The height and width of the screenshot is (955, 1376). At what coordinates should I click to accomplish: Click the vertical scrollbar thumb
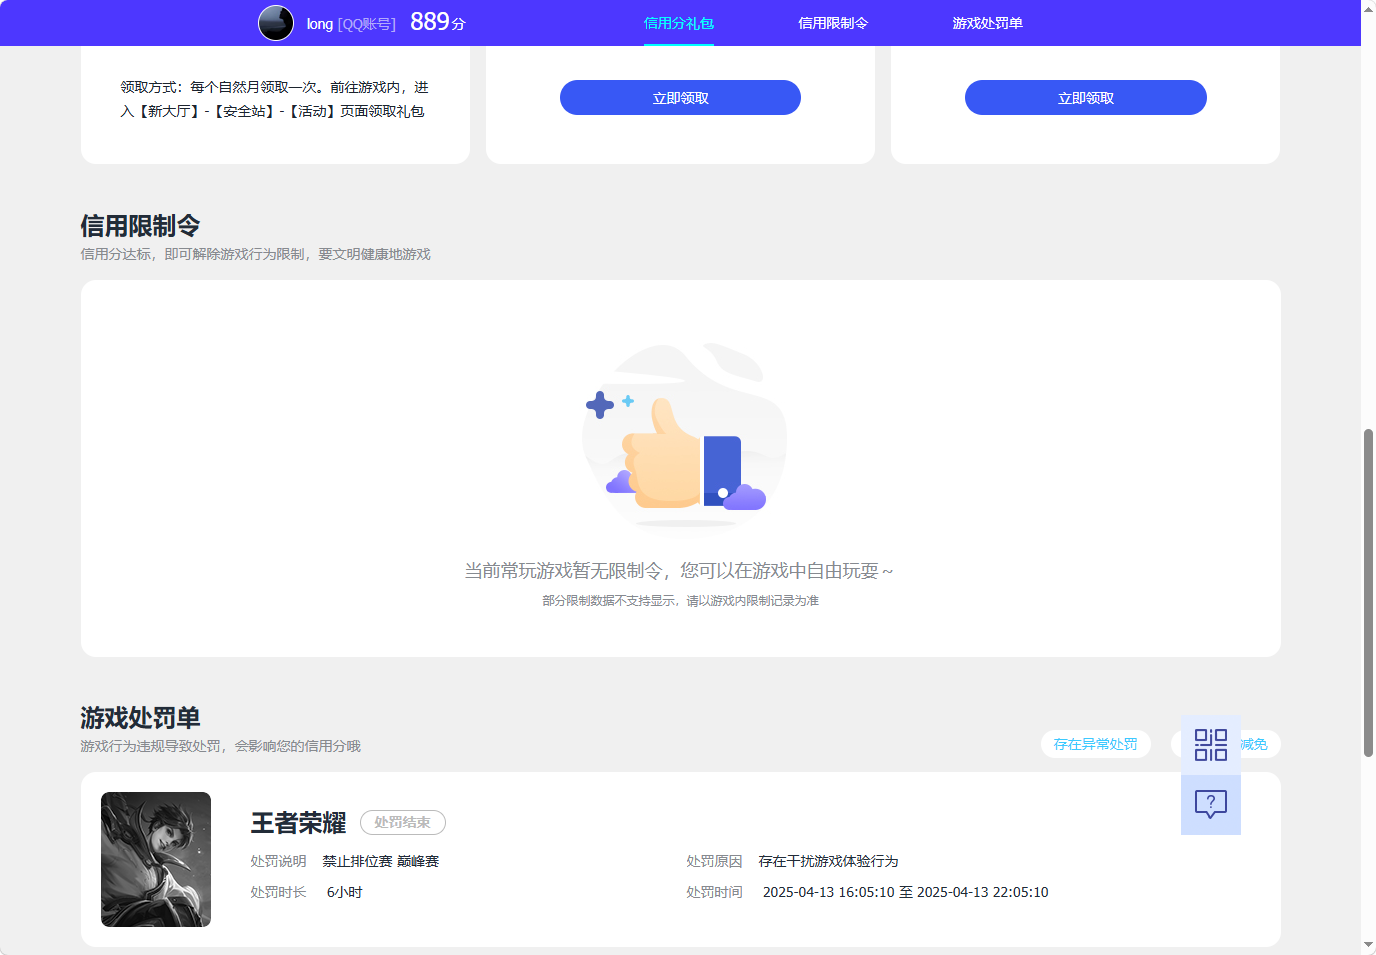(1368, 593)
